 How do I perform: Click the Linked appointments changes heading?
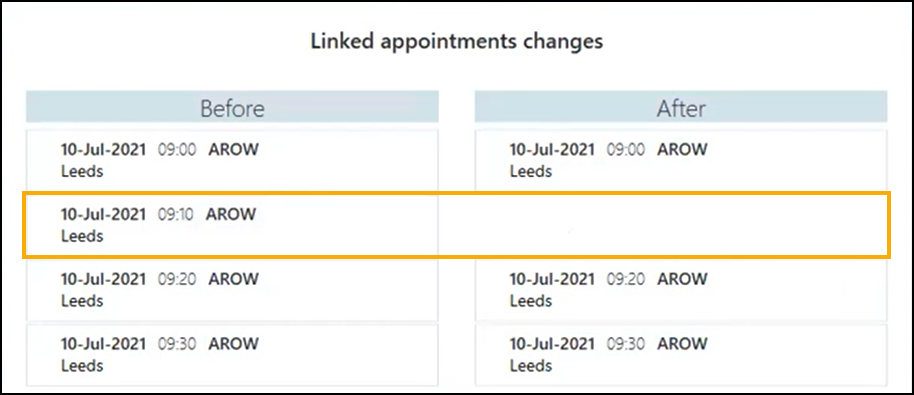point(456,42)
